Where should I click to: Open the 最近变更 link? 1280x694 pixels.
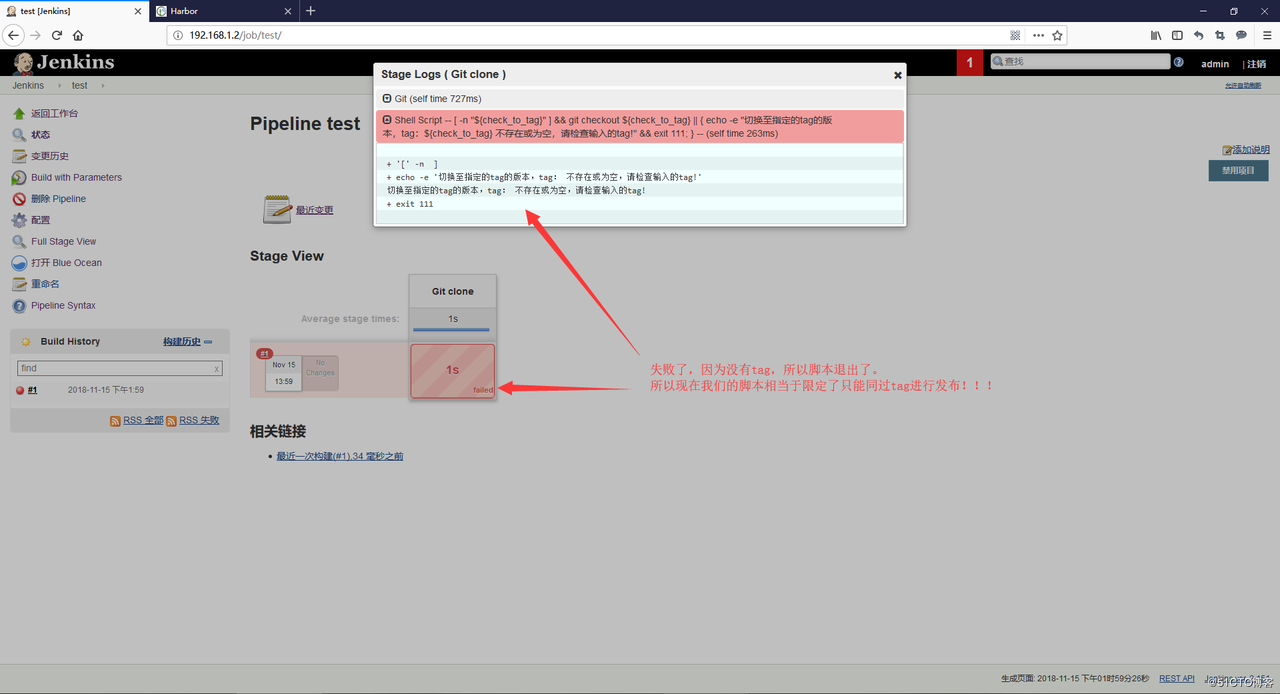pos(314,210)
